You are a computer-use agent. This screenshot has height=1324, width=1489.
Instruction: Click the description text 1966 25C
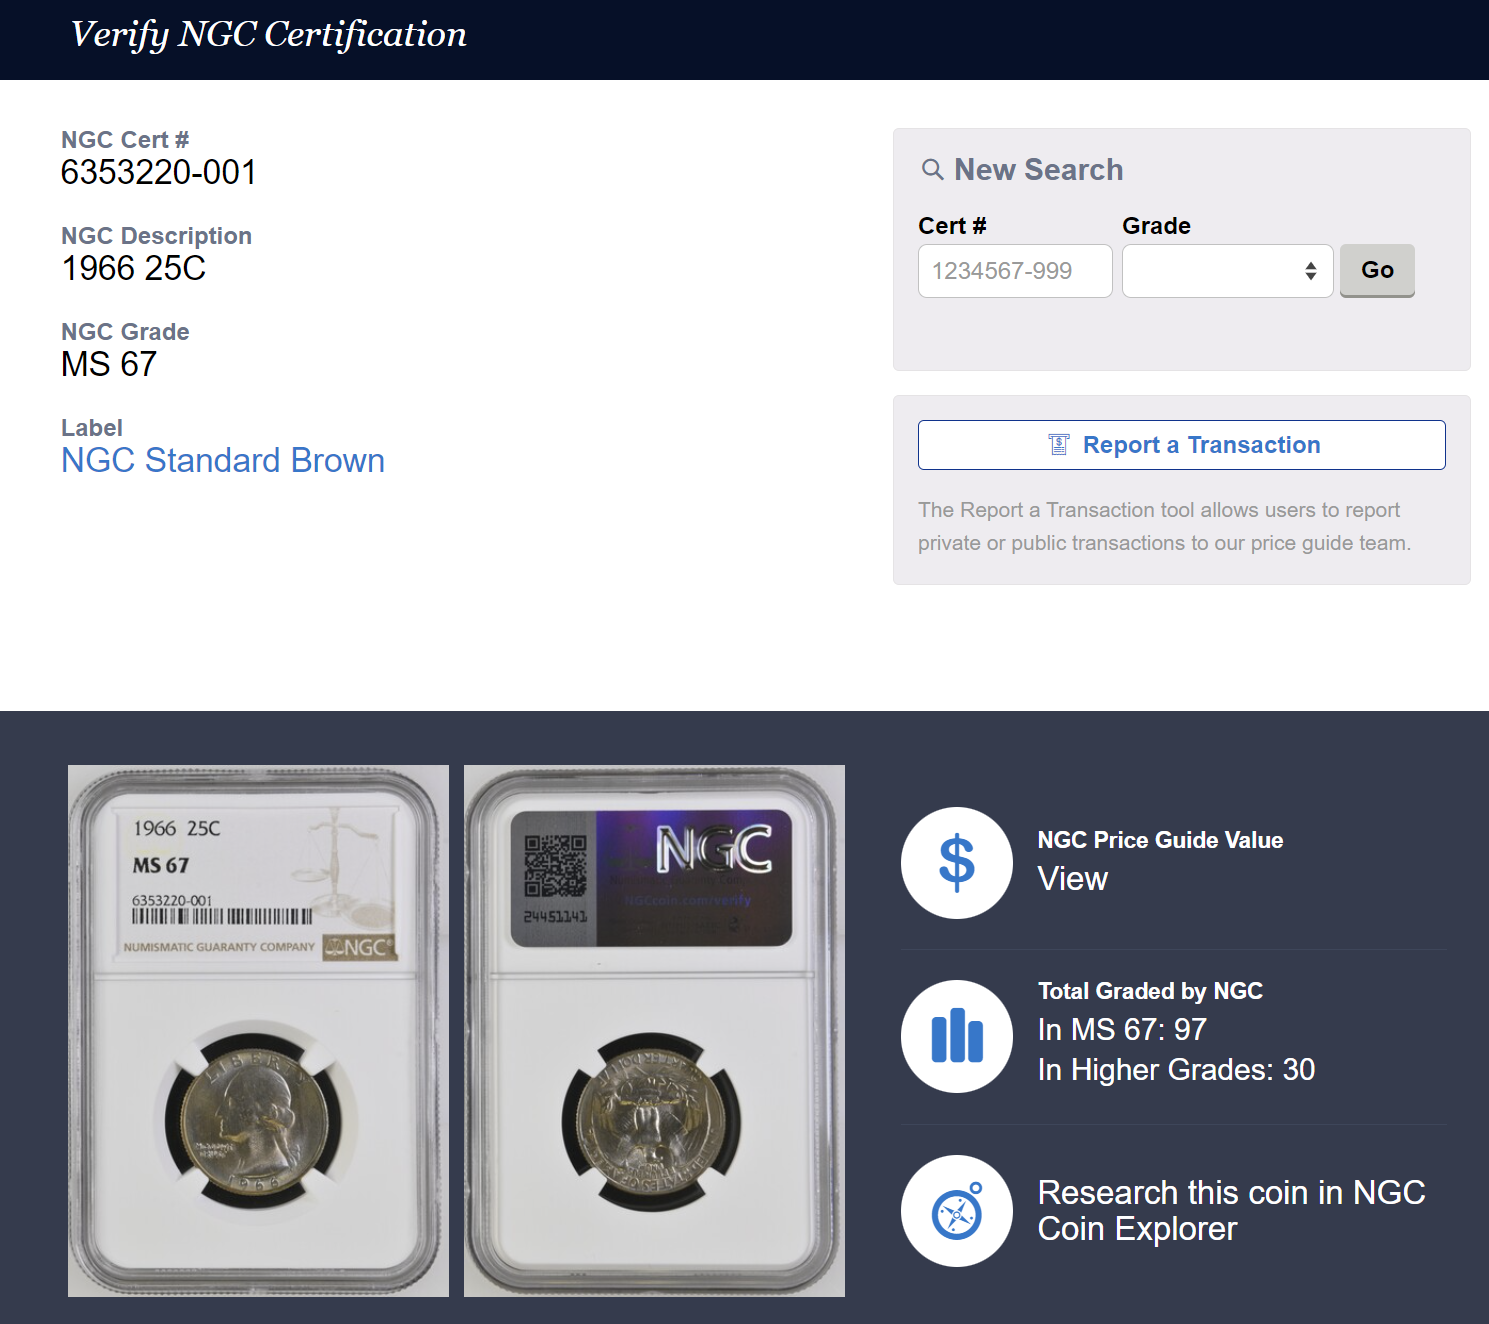[133, 268]
